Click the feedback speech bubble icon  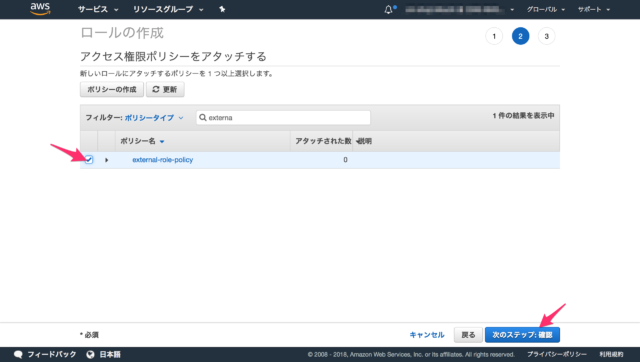pos(18,354)
